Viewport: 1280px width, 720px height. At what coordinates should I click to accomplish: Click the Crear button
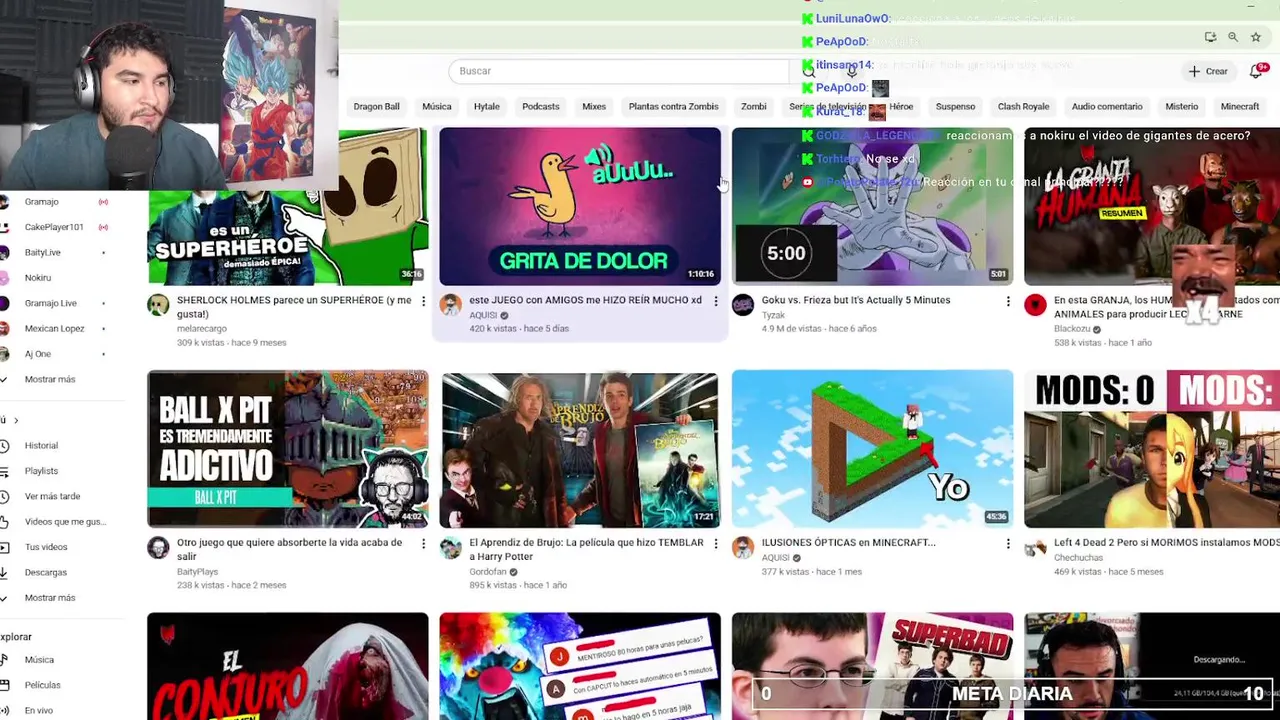coord(1207,71)
